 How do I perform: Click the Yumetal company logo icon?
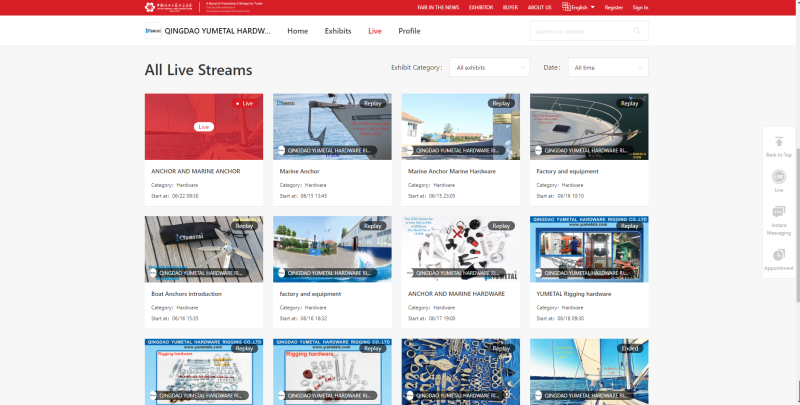[153, 31]
